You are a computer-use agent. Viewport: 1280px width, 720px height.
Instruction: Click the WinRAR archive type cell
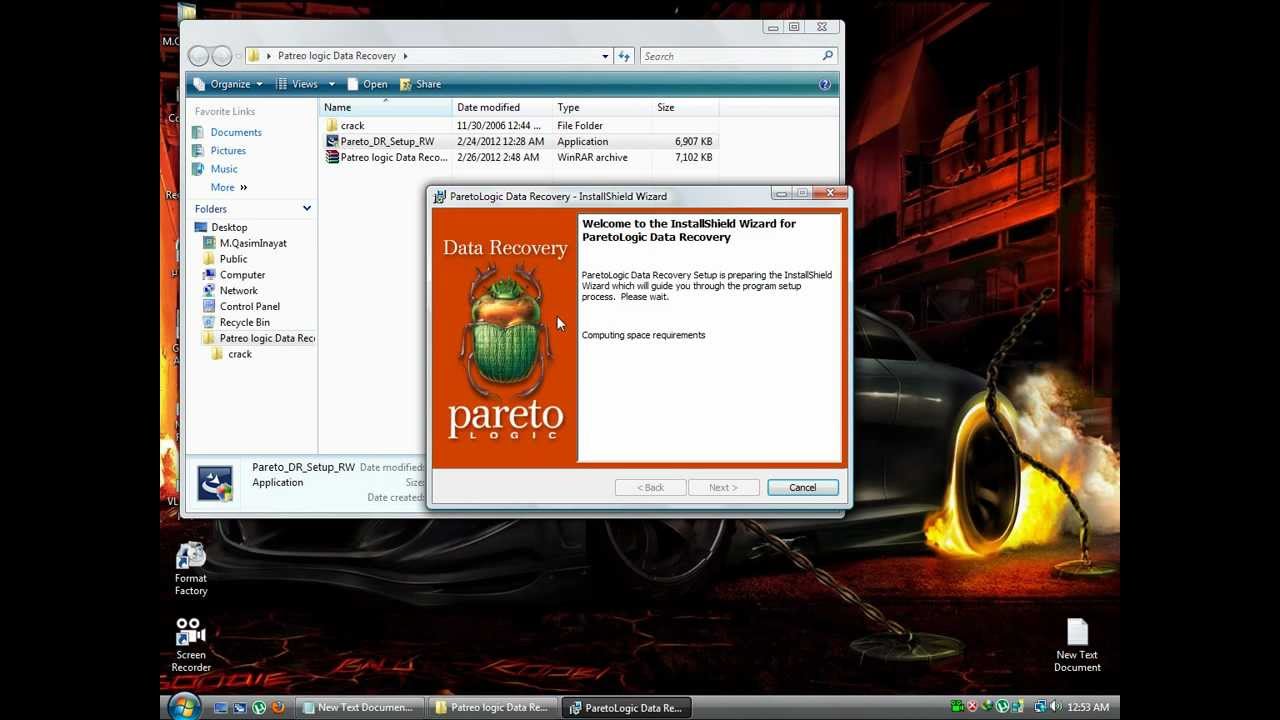click(x=592, y=157)
